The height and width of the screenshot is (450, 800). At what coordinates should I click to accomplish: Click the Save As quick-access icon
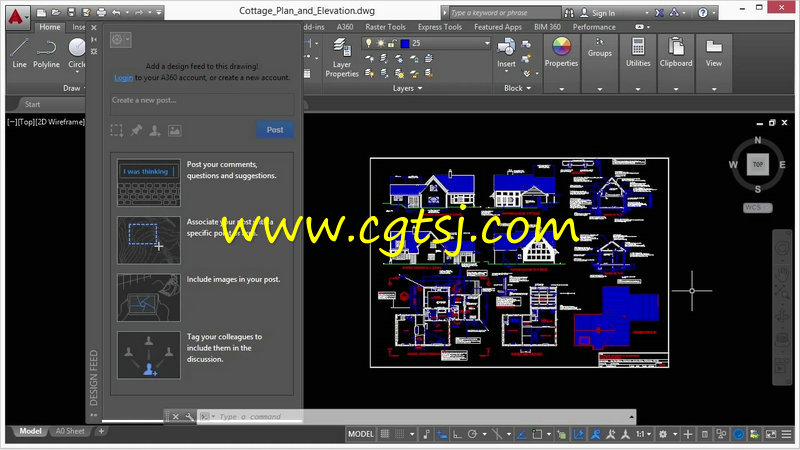tap(86, 12)
